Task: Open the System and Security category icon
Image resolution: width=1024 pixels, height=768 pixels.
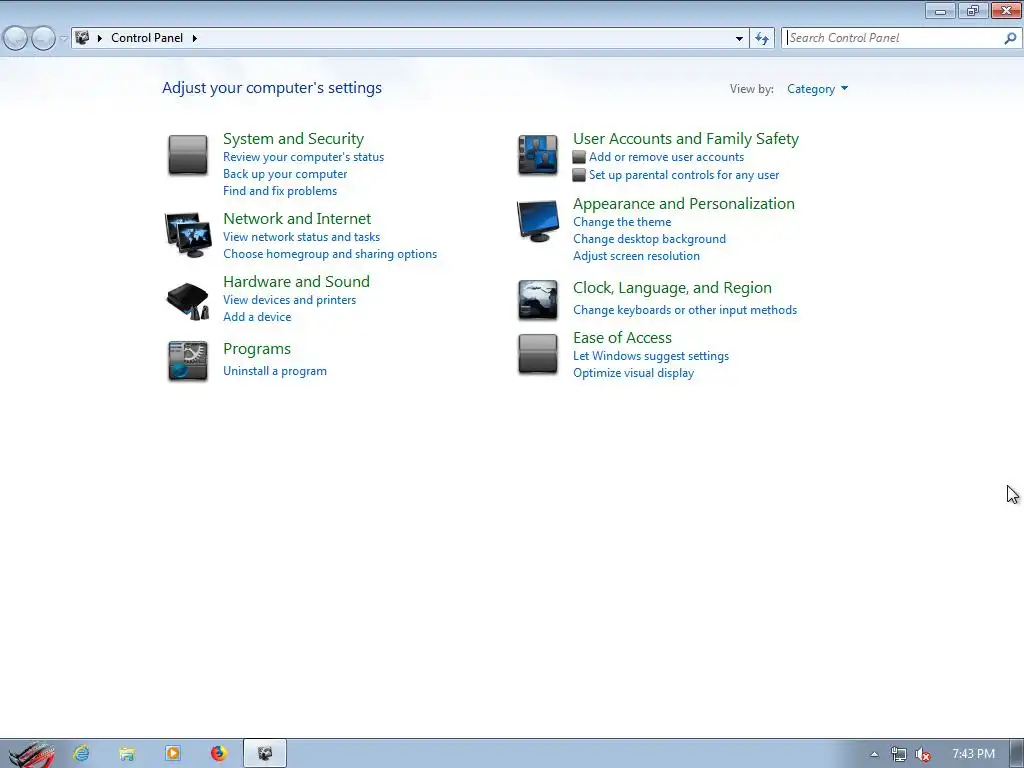Action: point(187,155)
